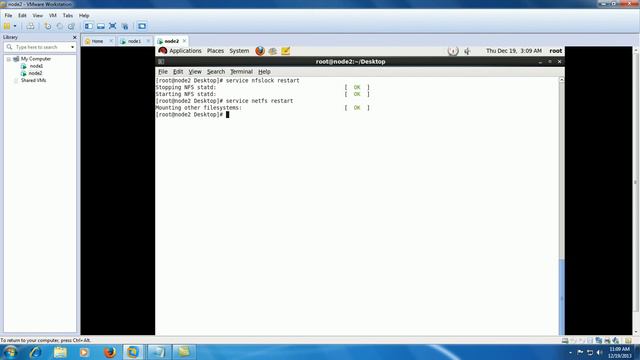Screen dimensions: 640x360
Task: Open the terminal window menu icon
Action: click(161, 62)
